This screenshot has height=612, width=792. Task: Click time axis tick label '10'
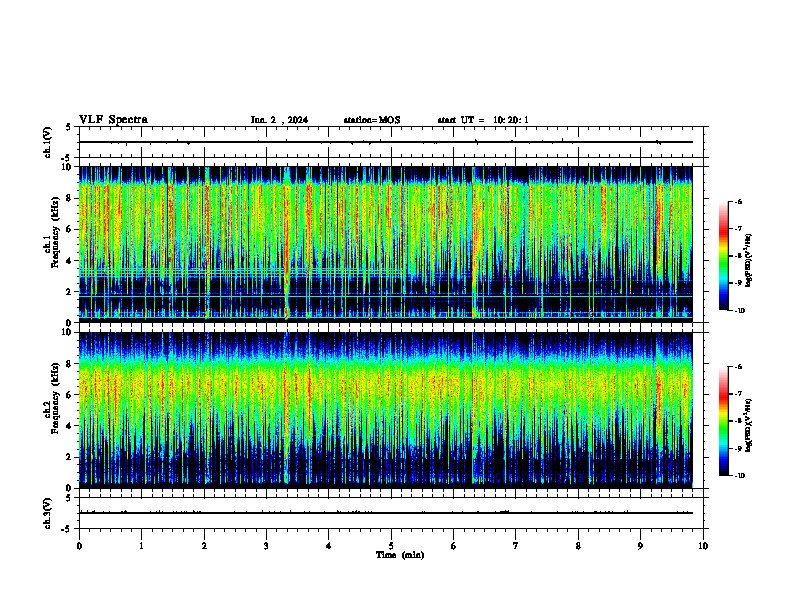coord(703,546)
